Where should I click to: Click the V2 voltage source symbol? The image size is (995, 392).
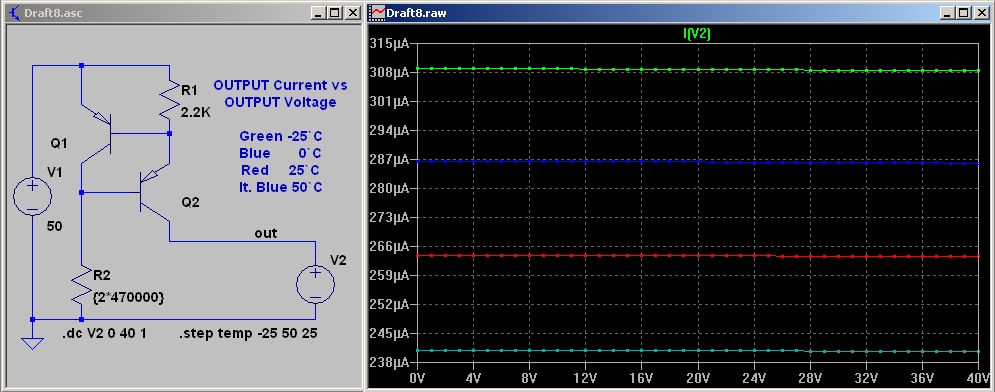coord(315,282)
